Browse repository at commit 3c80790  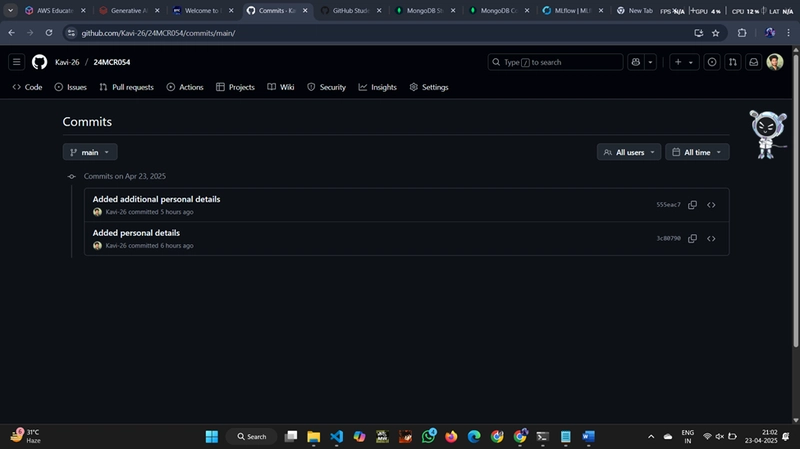711,239
